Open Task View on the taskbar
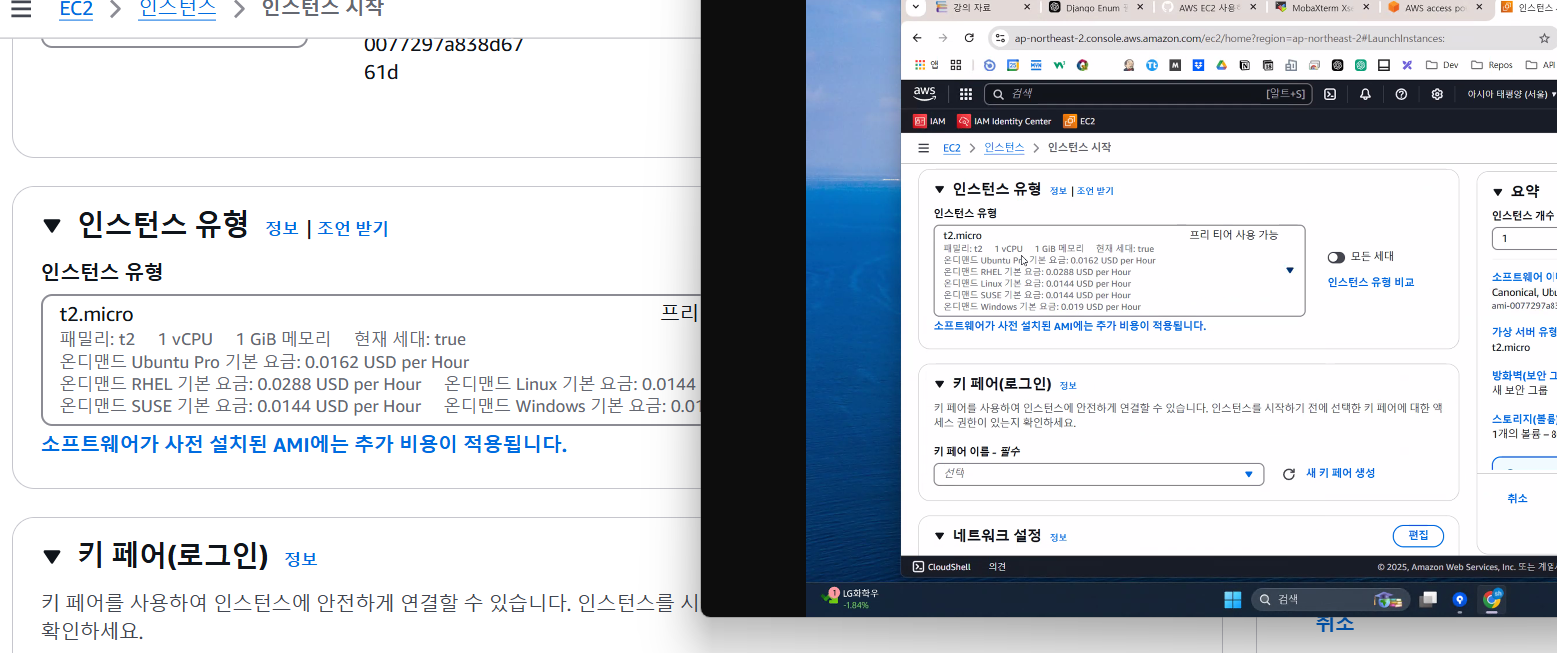The image size is (1557, 653). click(x=1429, y=599)
